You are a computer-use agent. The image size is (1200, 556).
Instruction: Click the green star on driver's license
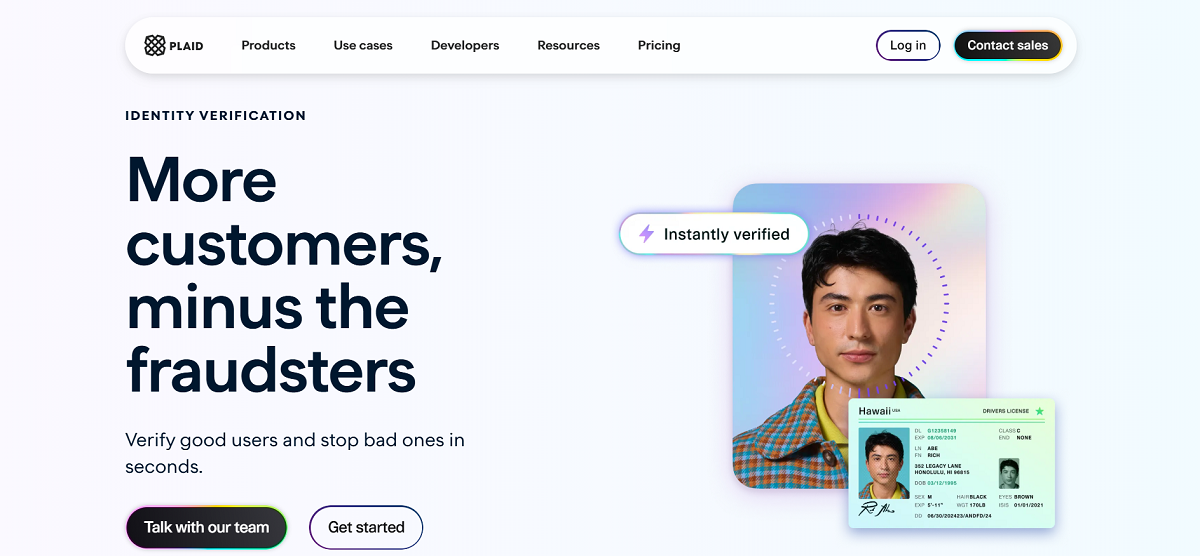pos(1039,411)
